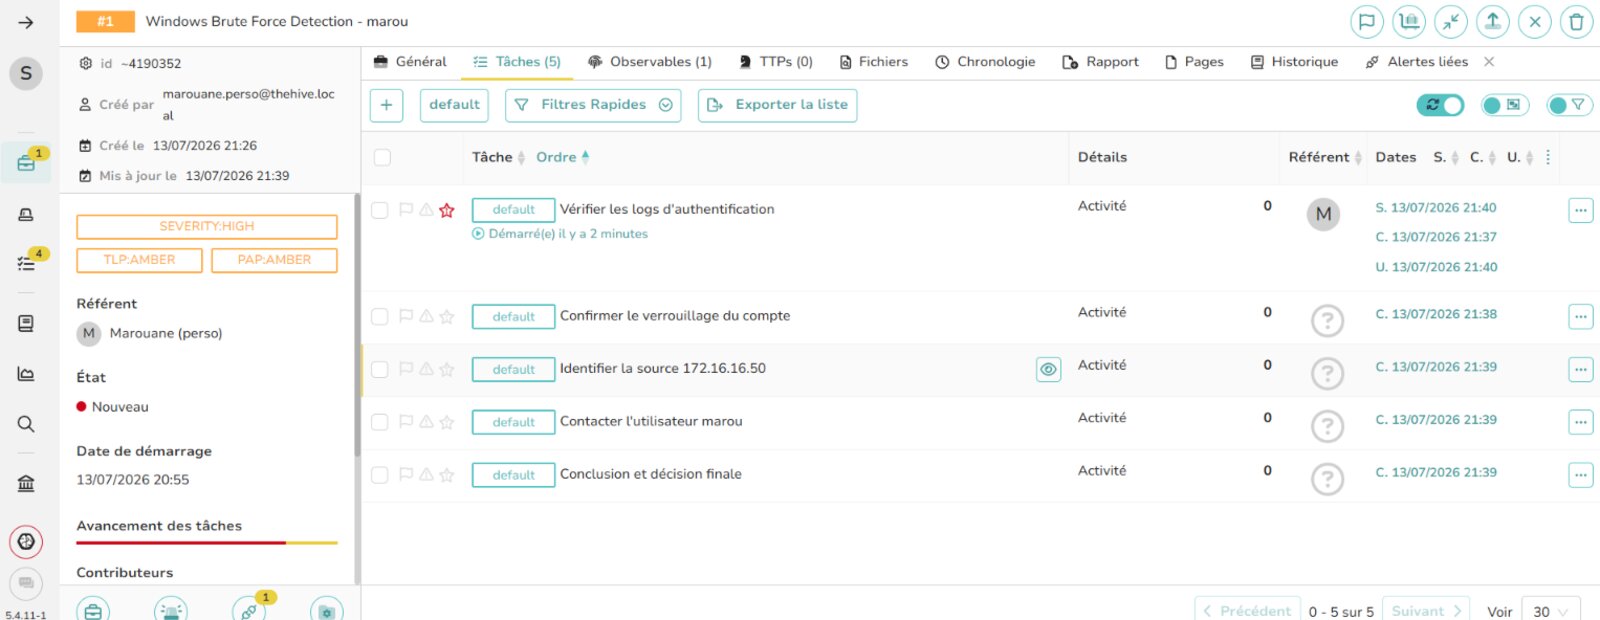Toggle the preview display switch

(x=1505, y=105)
